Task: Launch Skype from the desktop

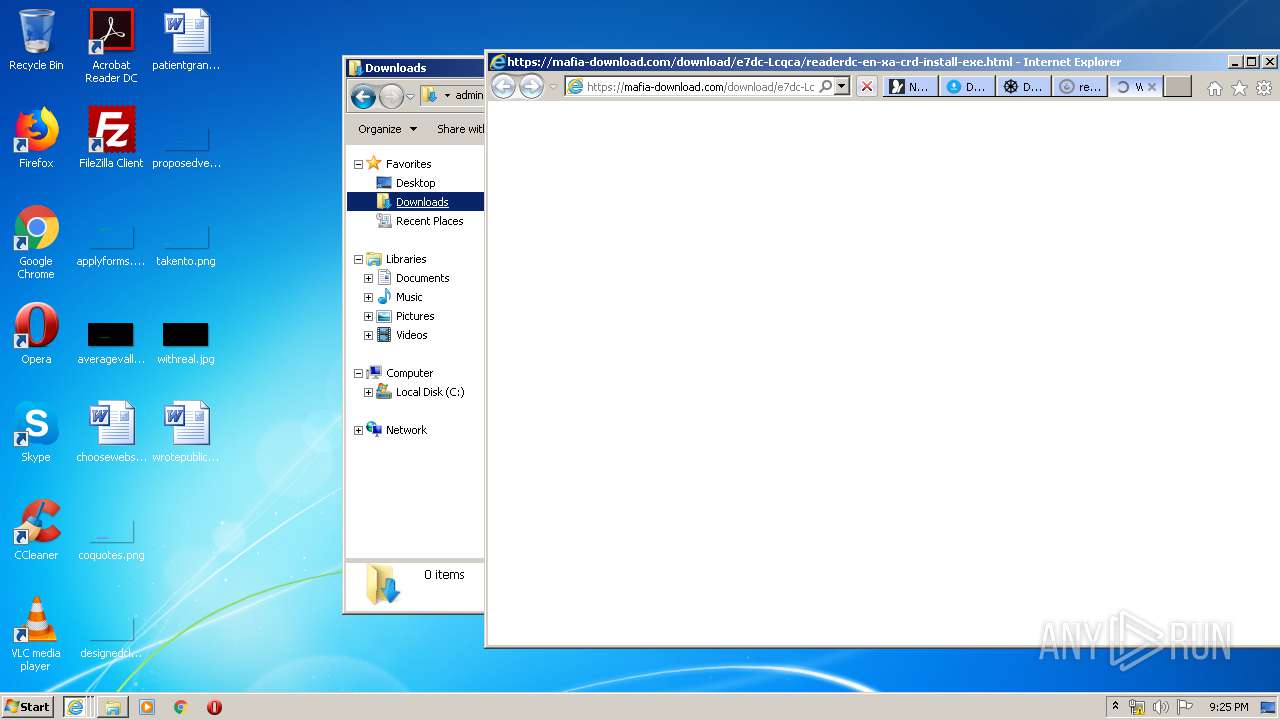Action: pyautogui.click(x=36, y=432)
